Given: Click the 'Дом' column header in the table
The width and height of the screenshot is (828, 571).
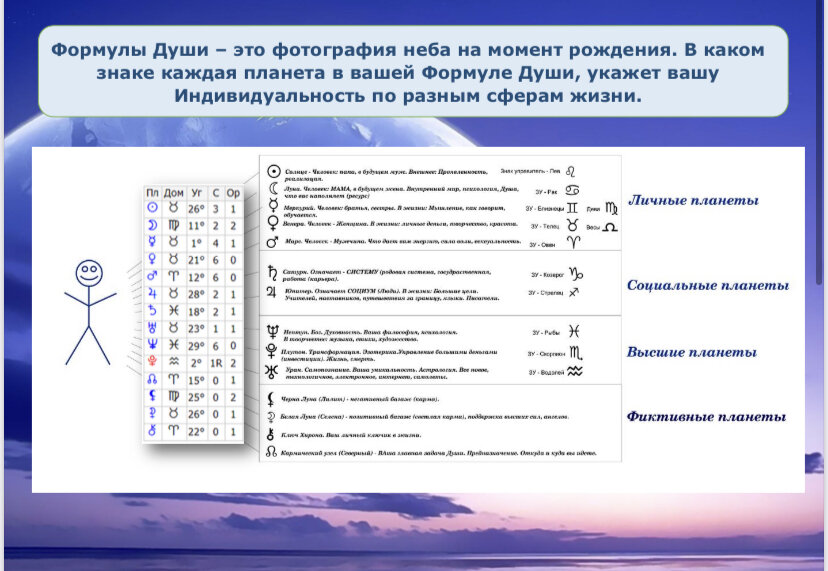Looking at the screenshot, I should (x=174, y=193).
